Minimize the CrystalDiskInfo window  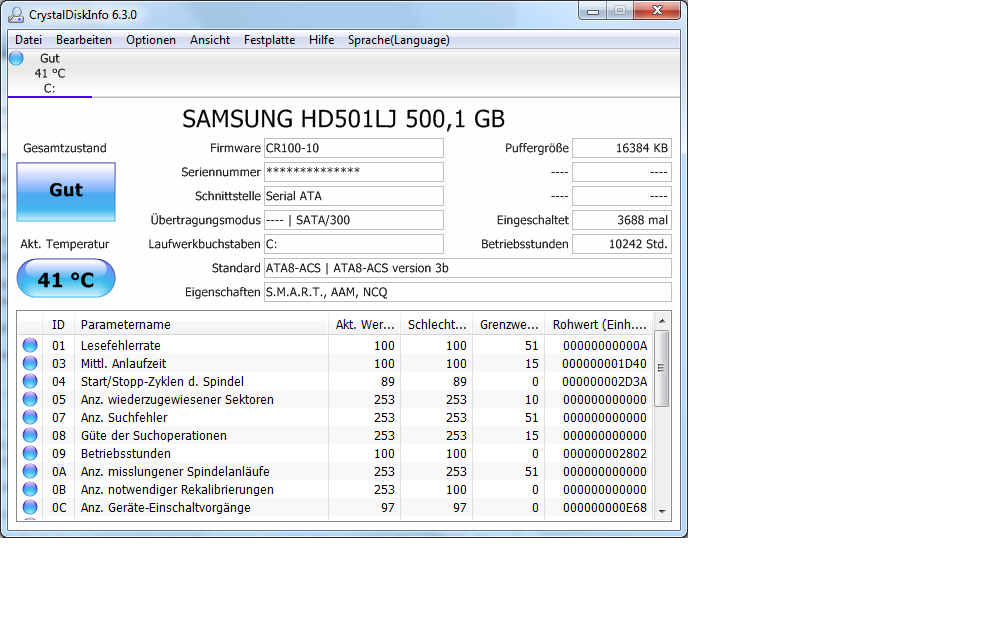[x=593, y=11]
